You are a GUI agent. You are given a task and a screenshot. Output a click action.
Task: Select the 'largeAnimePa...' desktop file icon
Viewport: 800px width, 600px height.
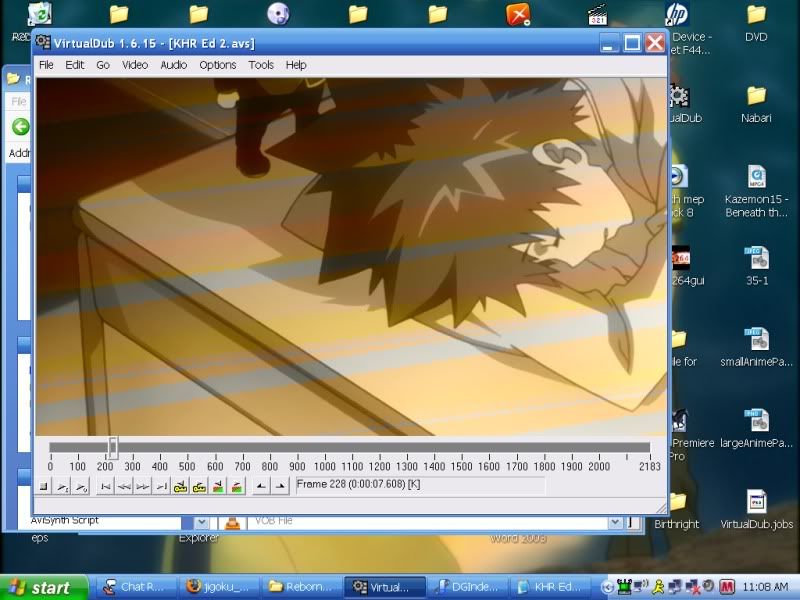click(757, 428)
